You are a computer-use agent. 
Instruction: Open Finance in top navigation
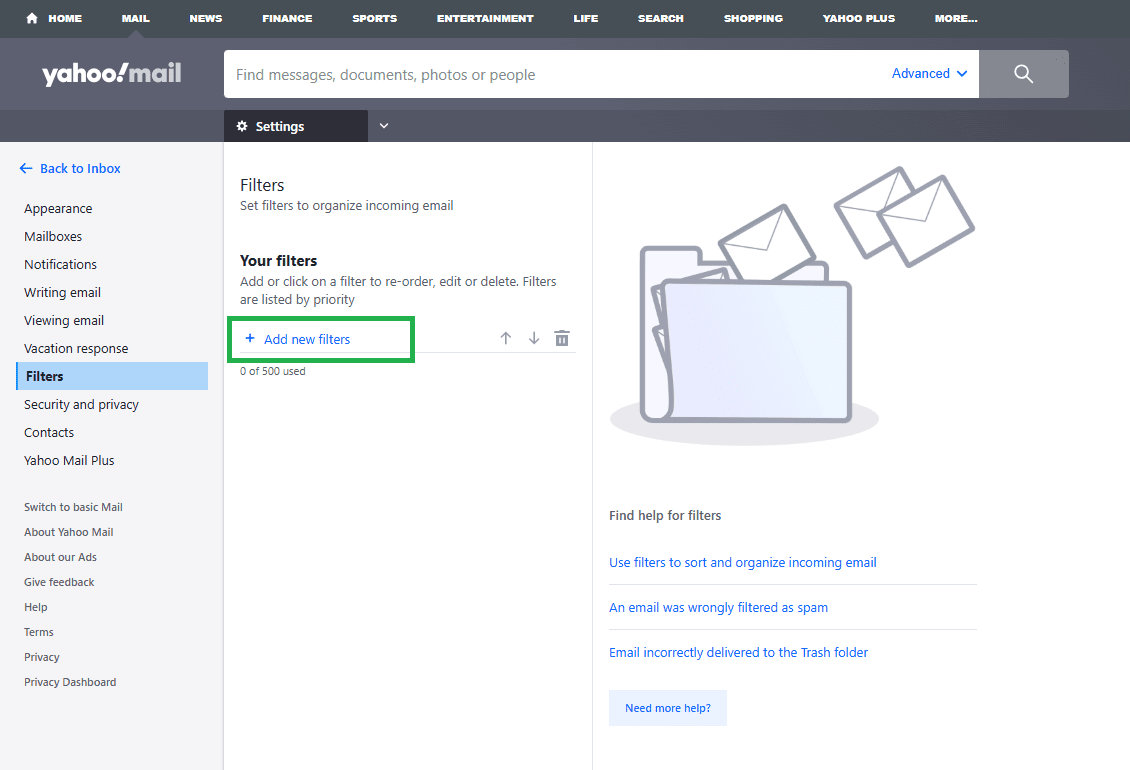tap(288, 18)
